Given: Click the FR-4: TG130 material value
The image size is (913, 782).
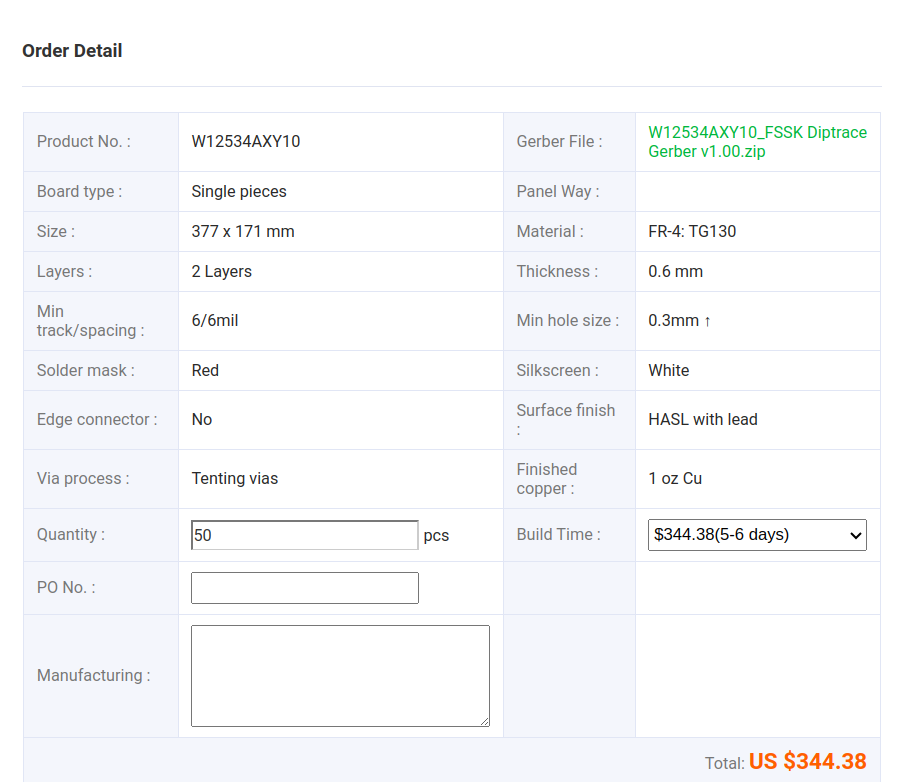Looking at the screenshot, I should [692, 232].
